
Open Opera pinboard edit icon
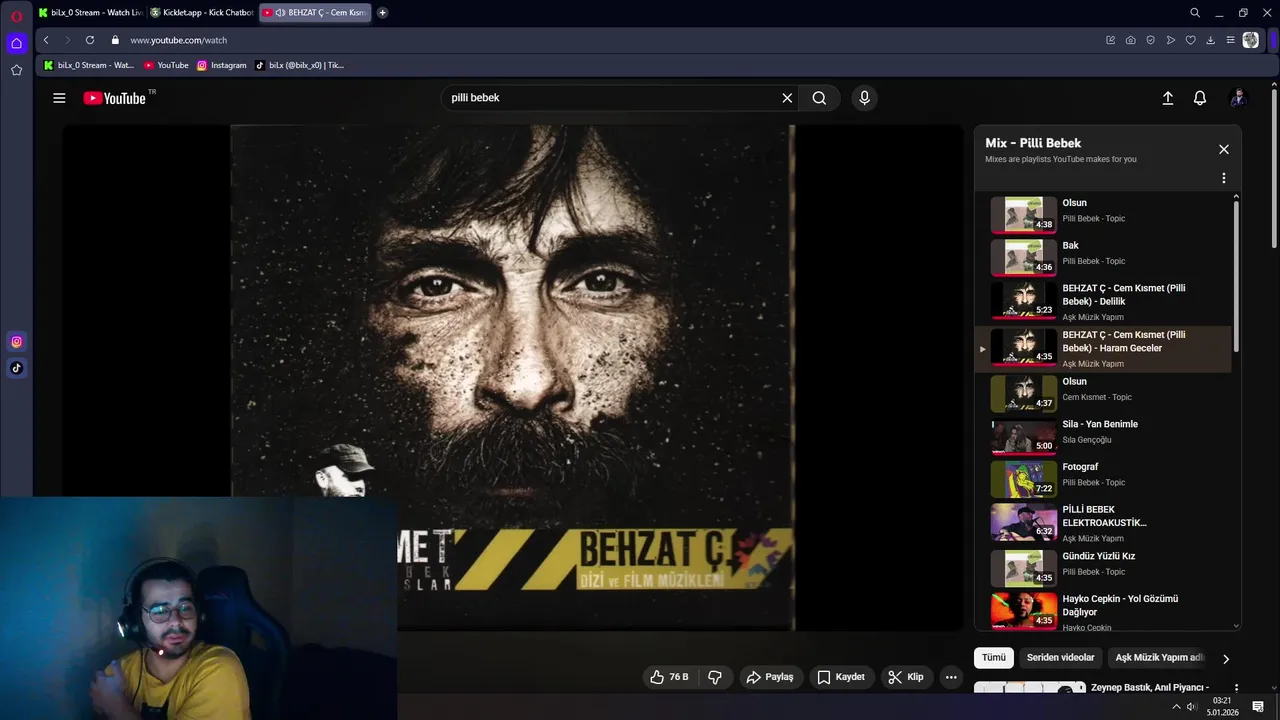[1110, 40]
